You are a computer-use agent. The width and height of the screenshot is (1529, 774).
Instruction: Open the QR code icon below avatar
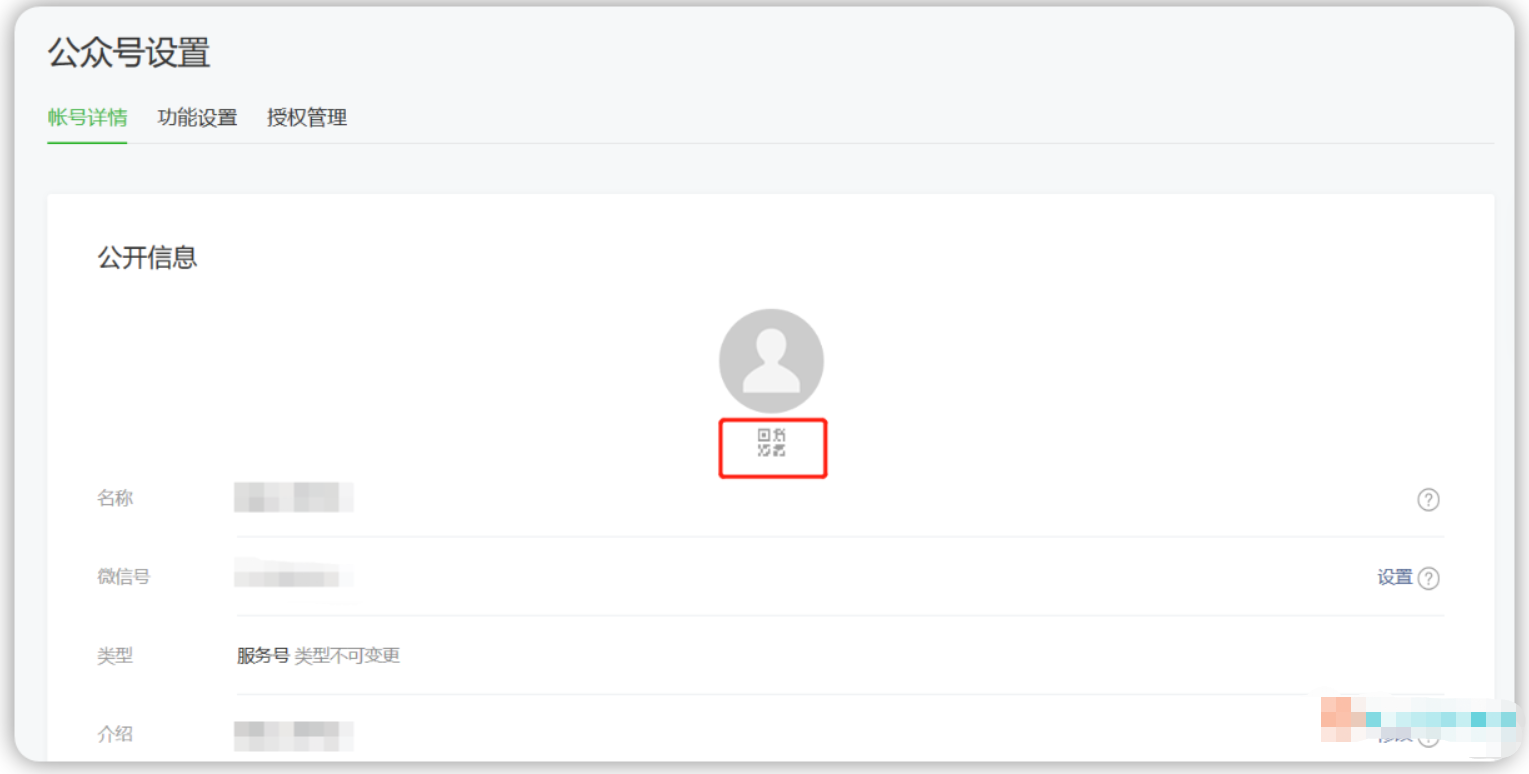coord(771,442)
